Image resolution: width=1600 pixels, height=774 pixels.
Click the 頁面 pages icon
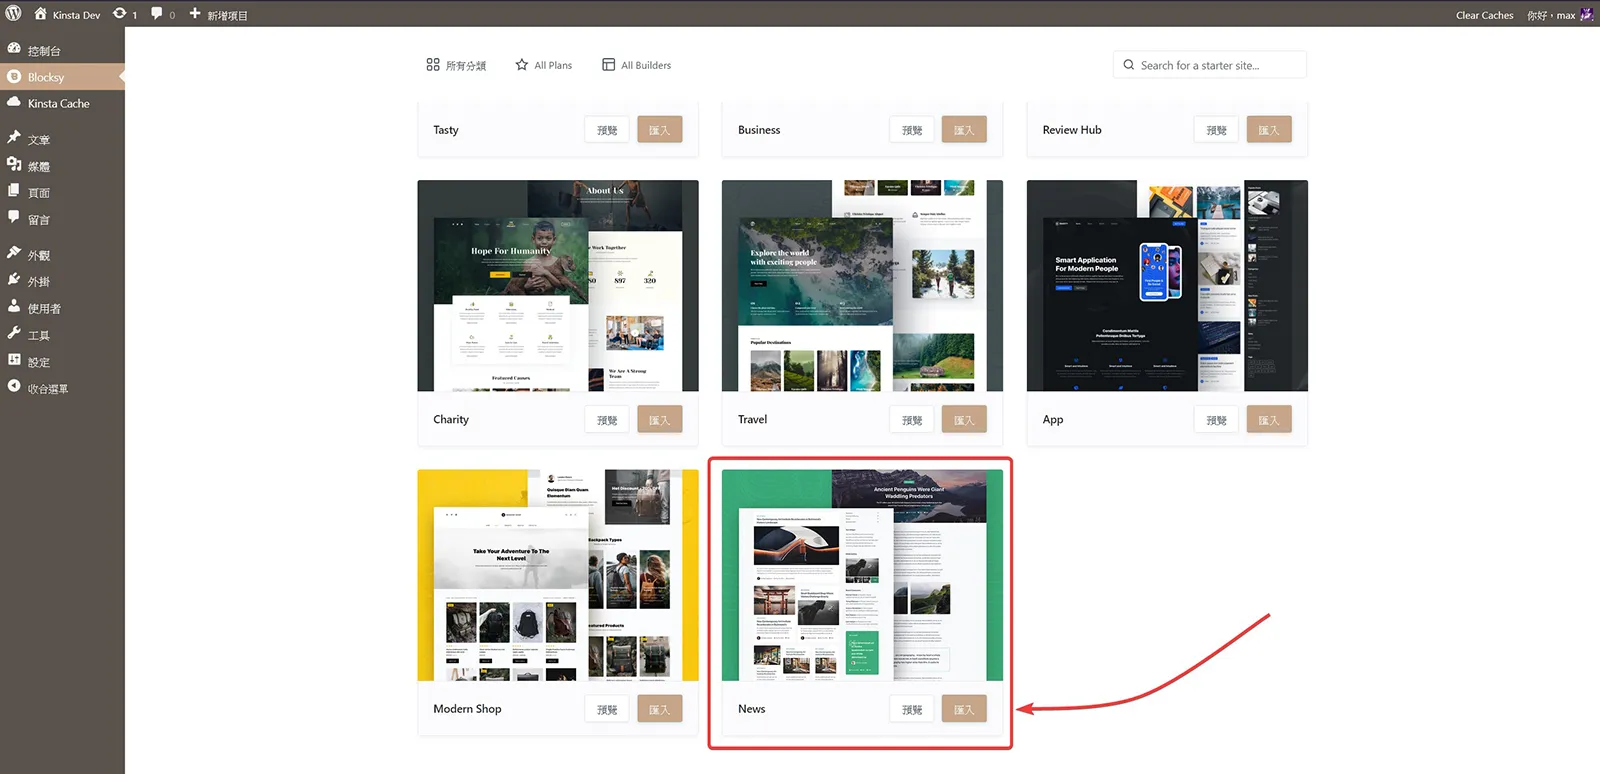click(x=14, y=191)
